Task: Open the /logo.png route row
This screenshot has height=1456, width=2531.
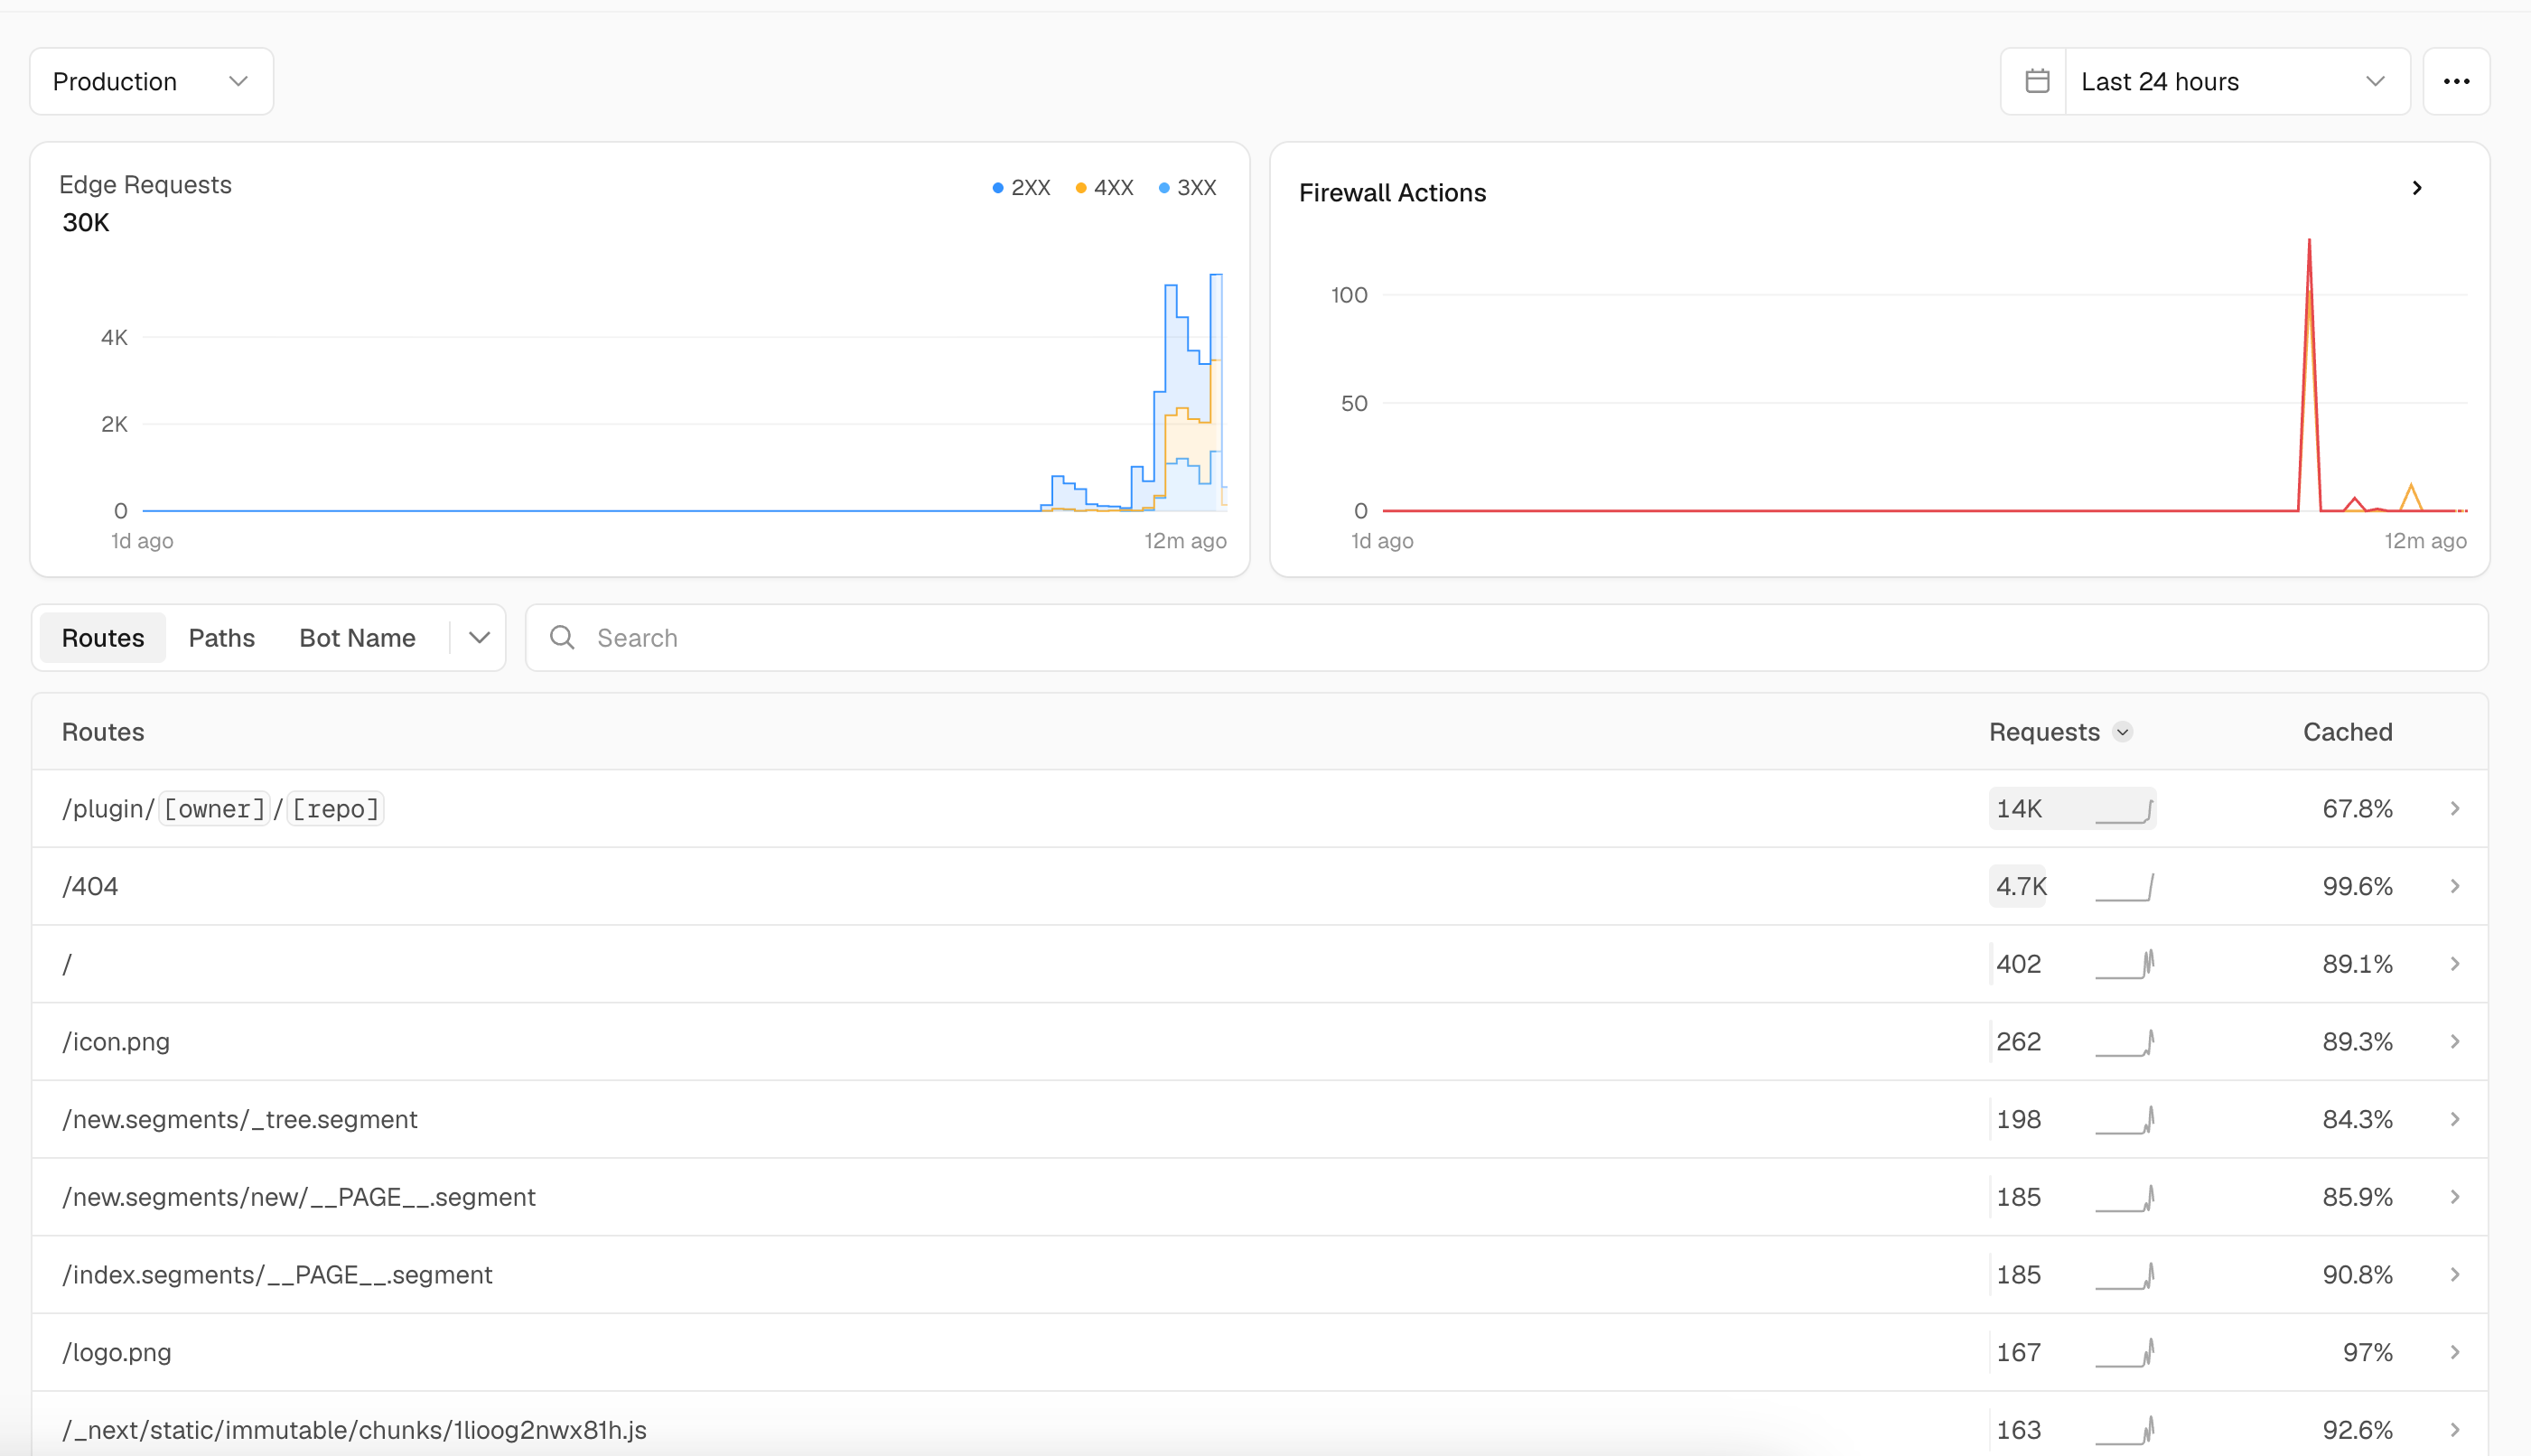Action: point(1259,1352)
